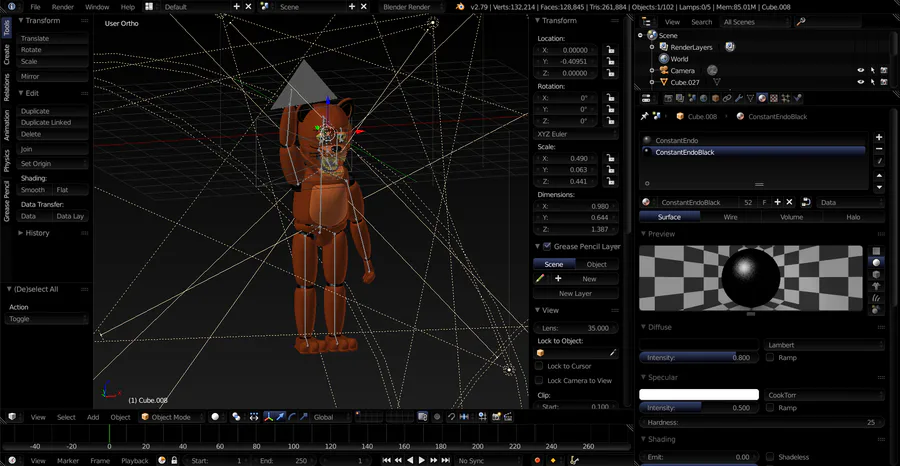Click the auto keyframe record button
The height and width of the screenshot is (466, 900).
[x=537, y=460]
